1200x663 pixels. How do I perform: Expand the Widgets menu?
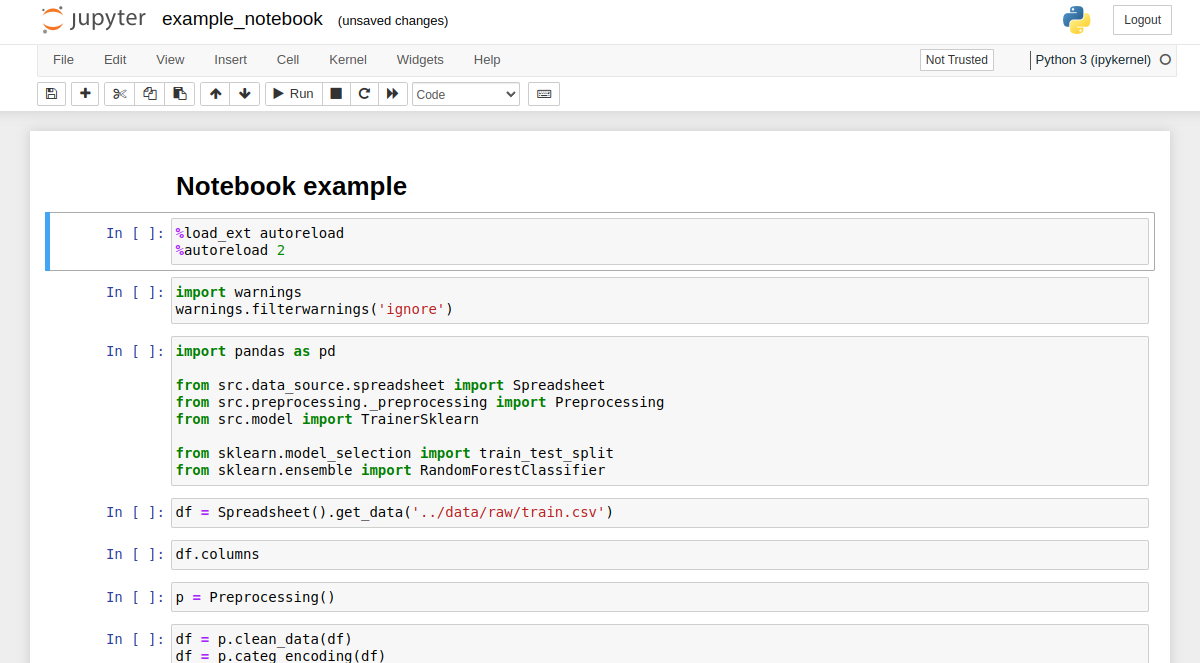coord(420,60)
